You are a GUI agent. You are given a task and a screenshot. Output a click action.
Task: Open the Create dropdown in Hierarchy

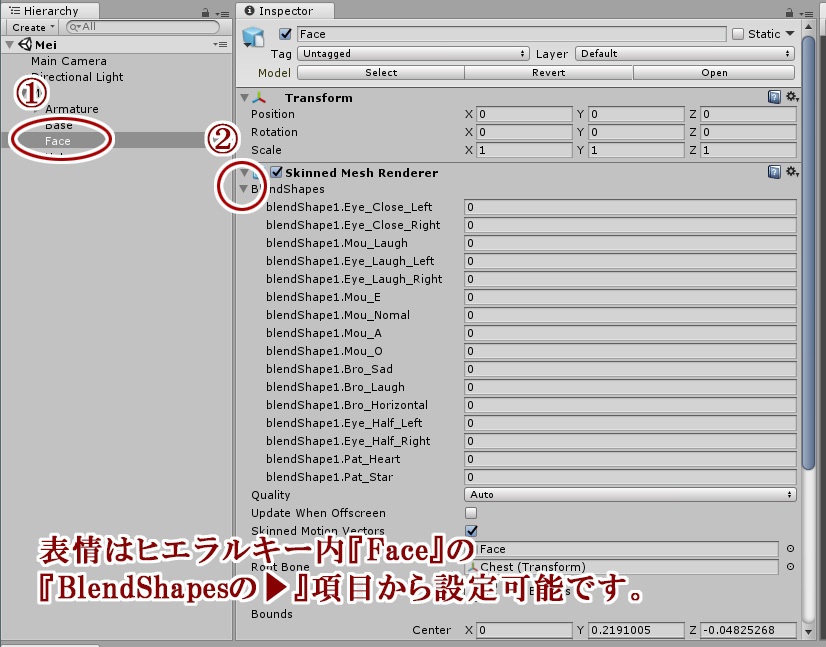[33, 27]
